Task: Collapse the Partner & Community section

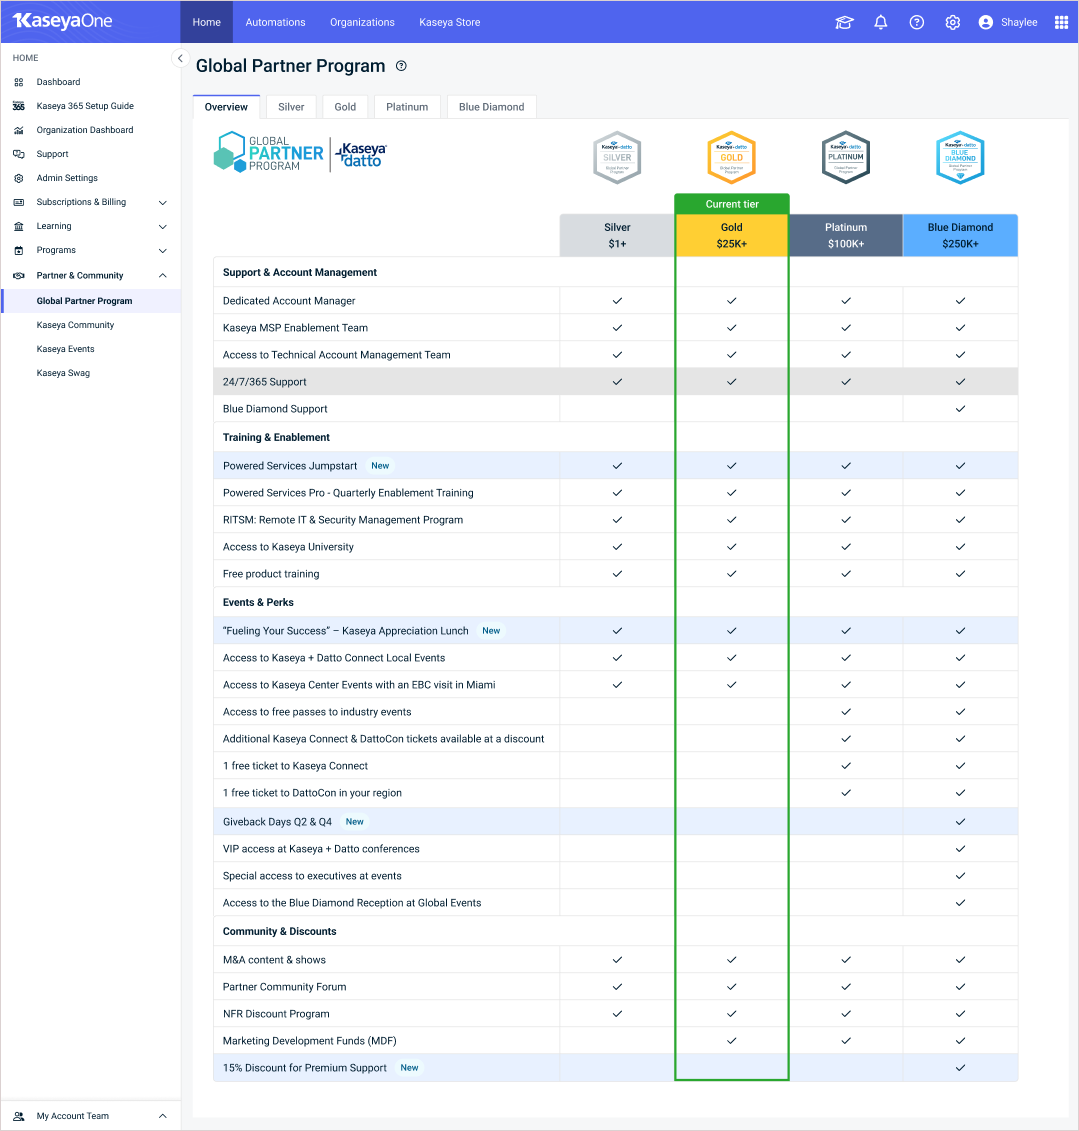Action: pos(163,276)
